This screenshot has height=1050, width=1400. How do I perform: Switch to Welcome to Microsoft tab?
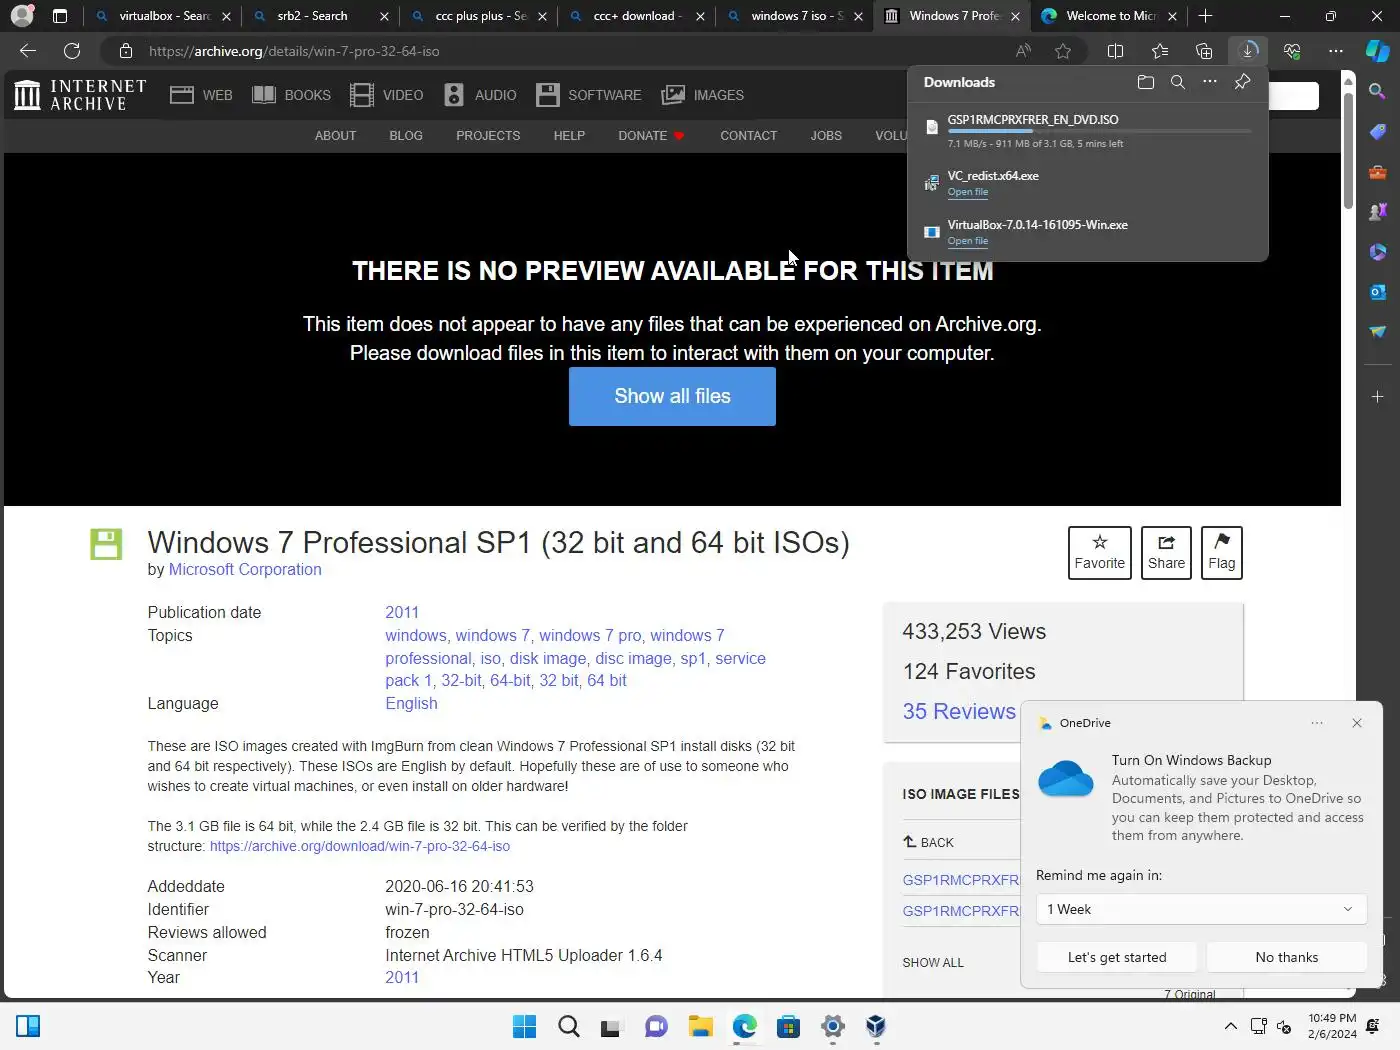(x=1109, y=16)
